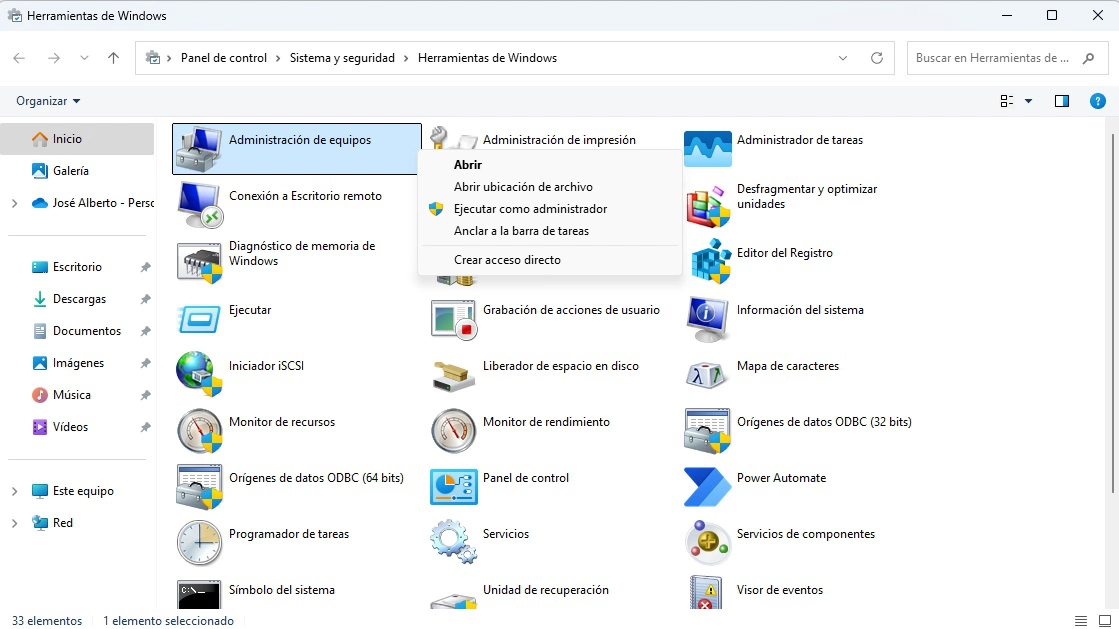Go to Panel de control breadcrumb
1119x629 pixels.
(224, 59)
